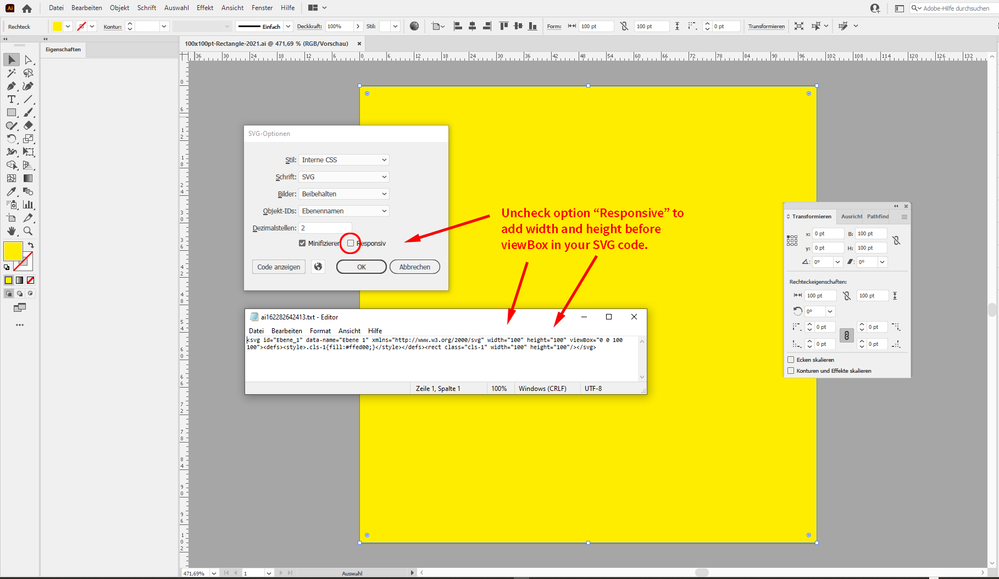Click the Code anzeigen button
999x579 pixels.
(278, 267)
